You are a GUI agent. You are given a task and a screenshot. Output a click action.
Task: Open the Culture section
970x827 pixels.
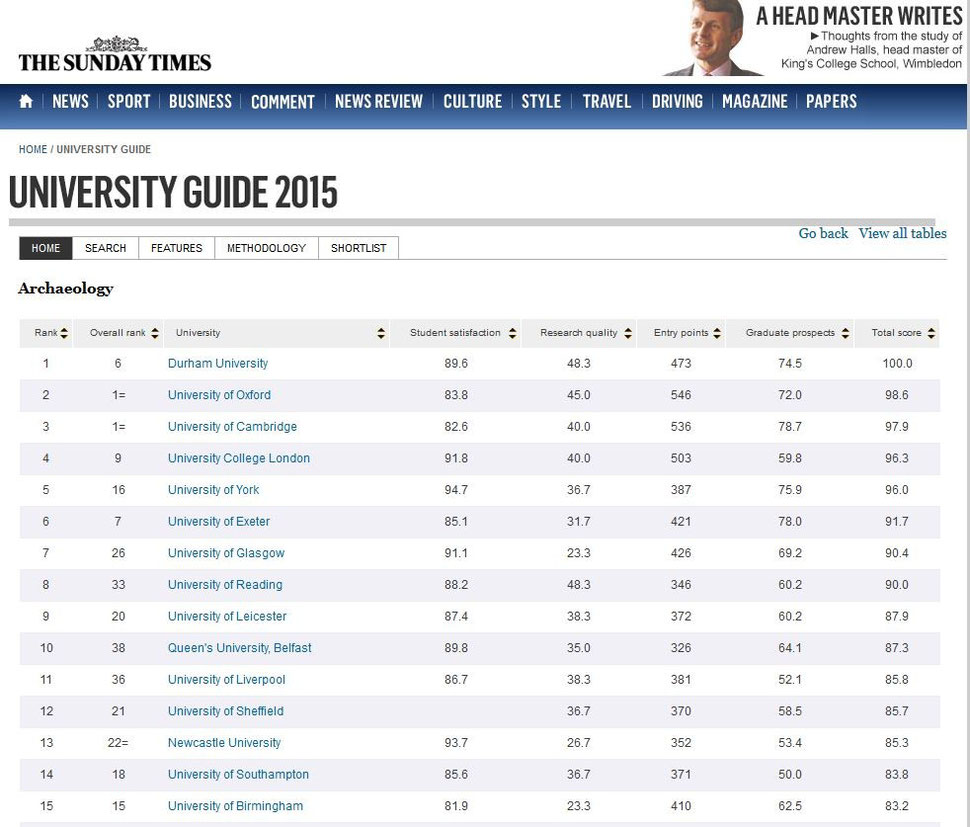[473, 101]
